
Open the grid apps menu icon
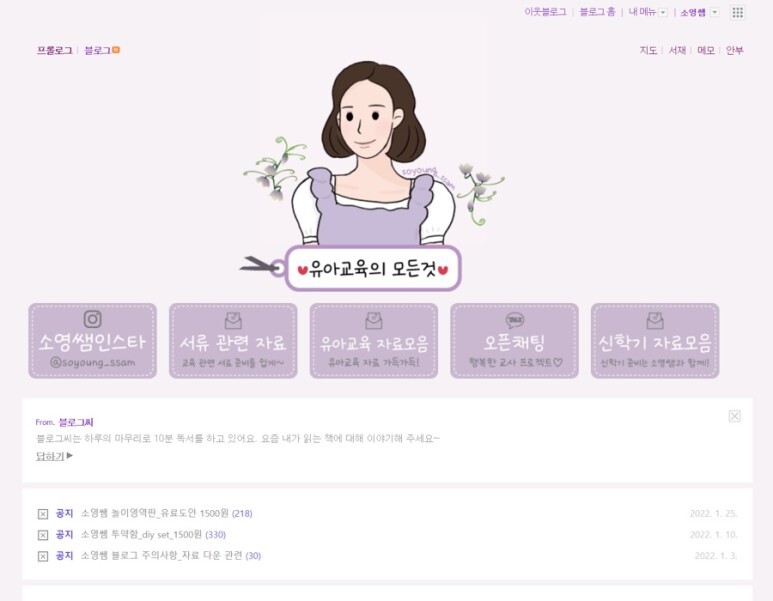point(738,12)
